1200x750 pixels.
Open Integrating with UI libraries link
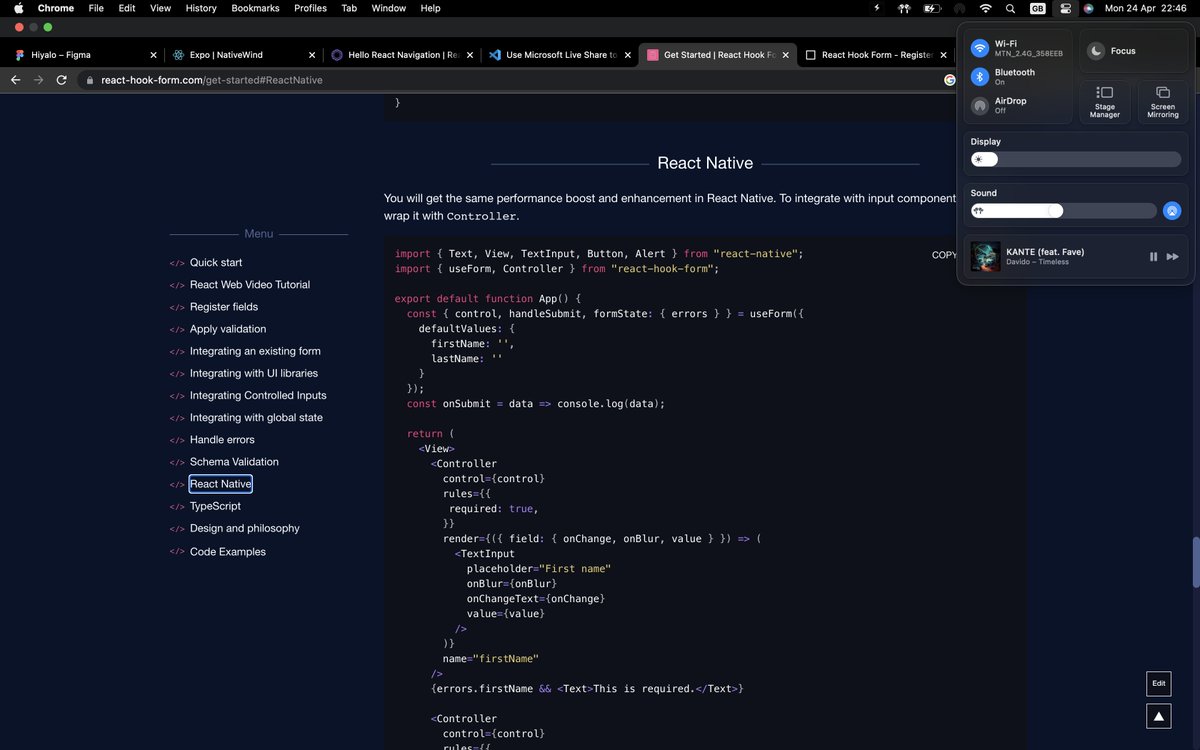[254, 373]
